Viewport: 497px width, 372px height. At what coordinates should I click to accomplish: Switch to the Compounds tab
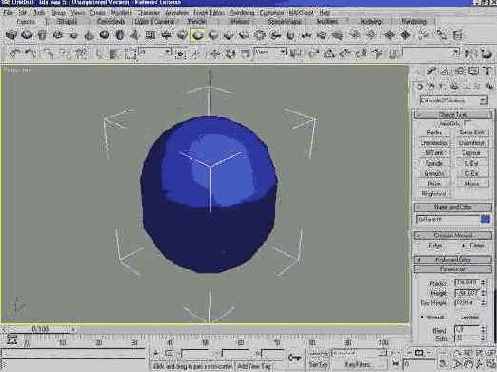click(x=111, y=22)
